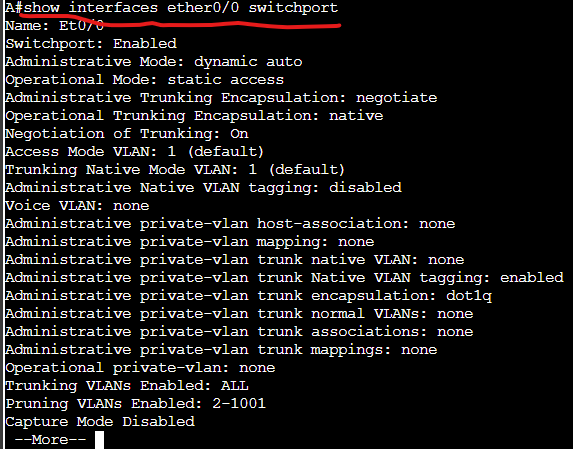Click 'Name: Et0/0' line

click(x=54, y=26)
